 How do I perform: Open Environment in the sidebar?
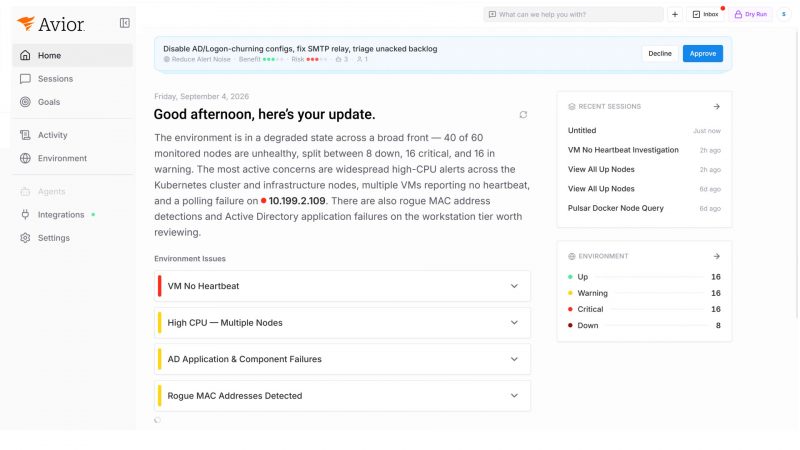pyautogui.click(x=72, y=158)
